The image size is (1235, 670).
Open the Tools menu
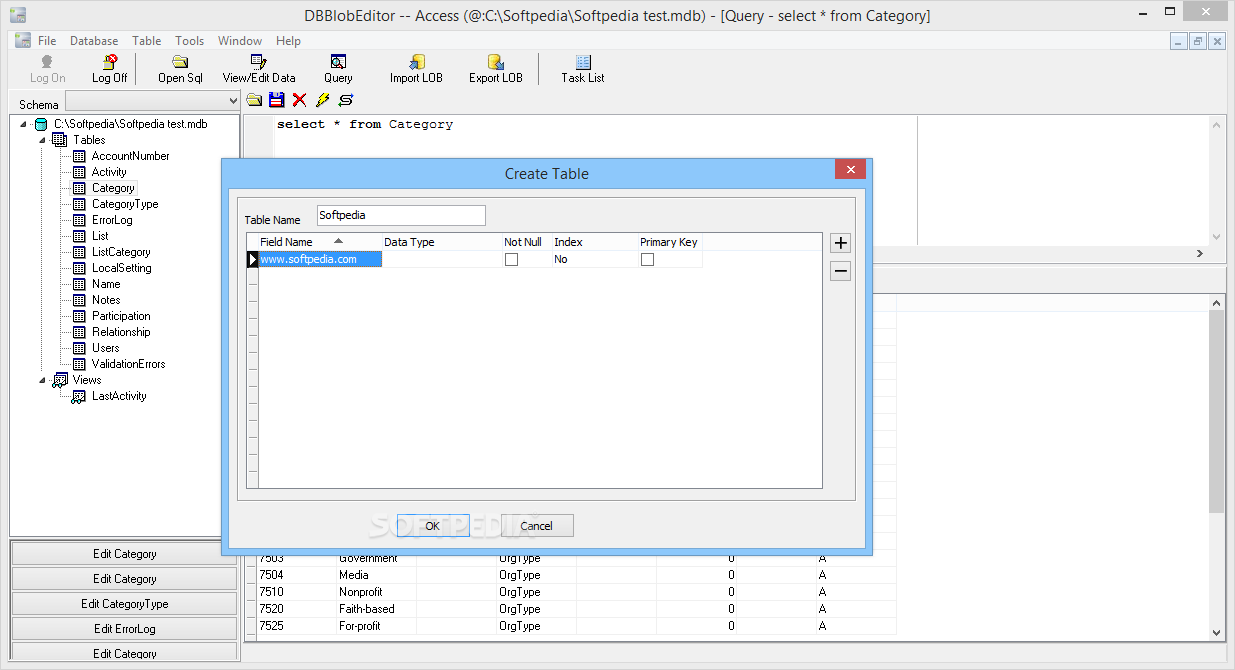[x=189, y=41]
